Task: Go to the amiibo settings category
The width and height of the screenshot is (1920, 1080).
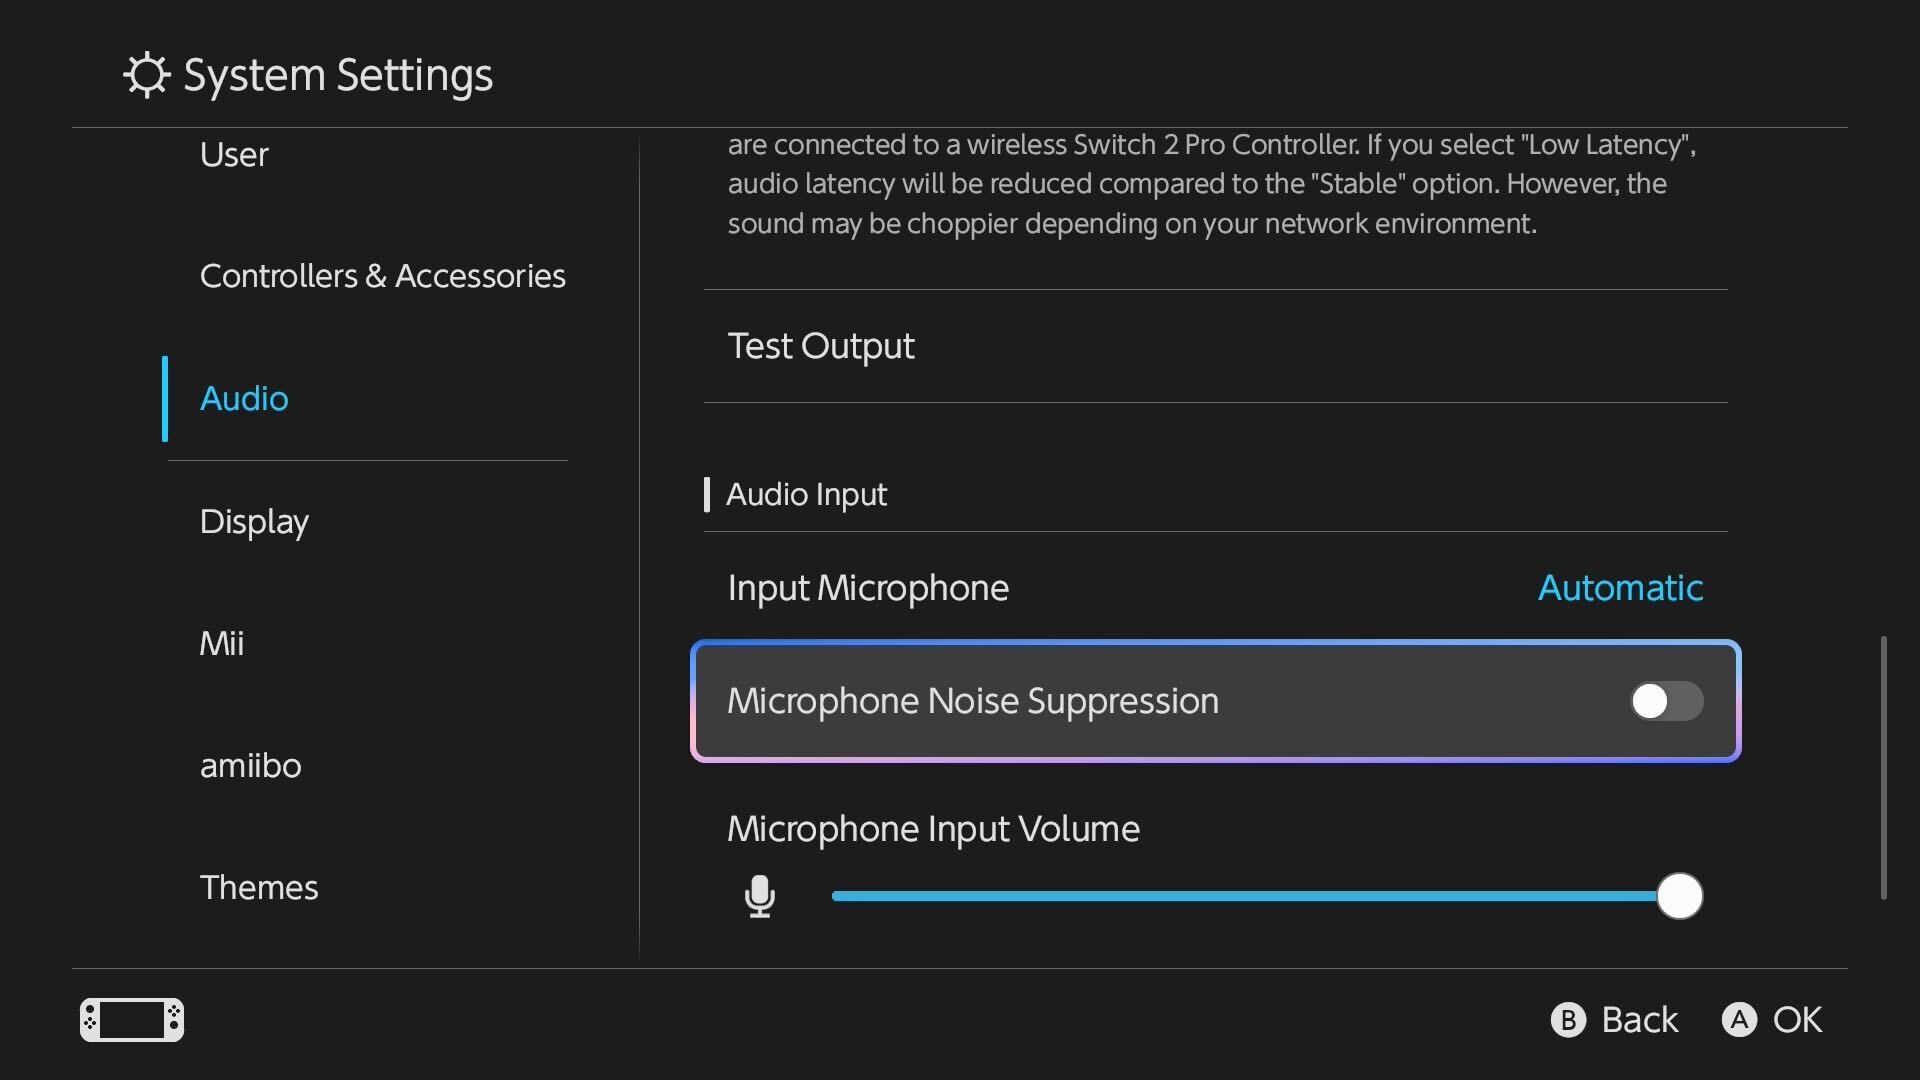Action: point(250,766)
